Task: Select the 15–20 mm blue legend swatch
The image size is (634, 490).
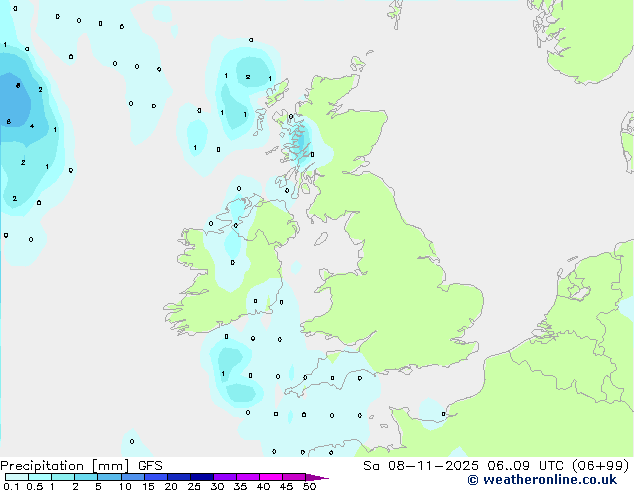Action: click(156, 477)
